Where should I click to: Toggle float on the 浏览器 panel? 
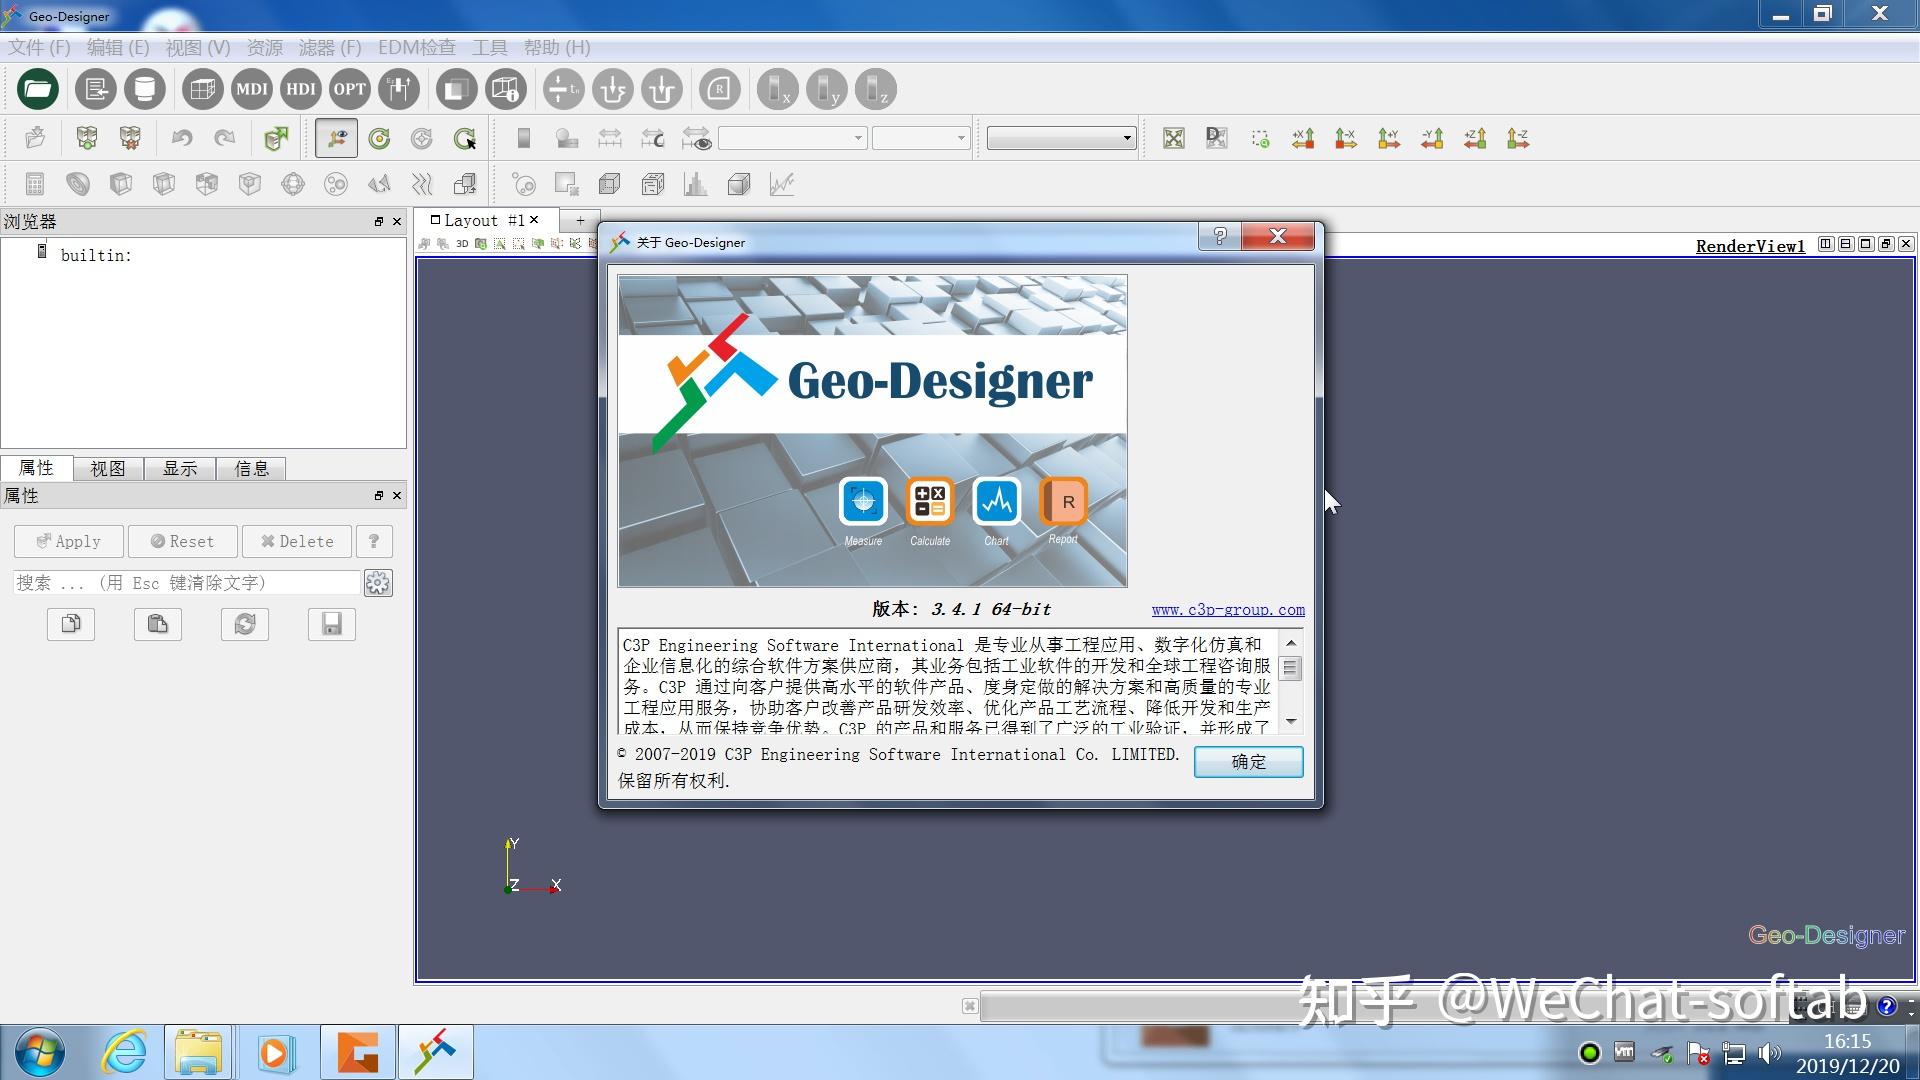[x=379, y=222]
